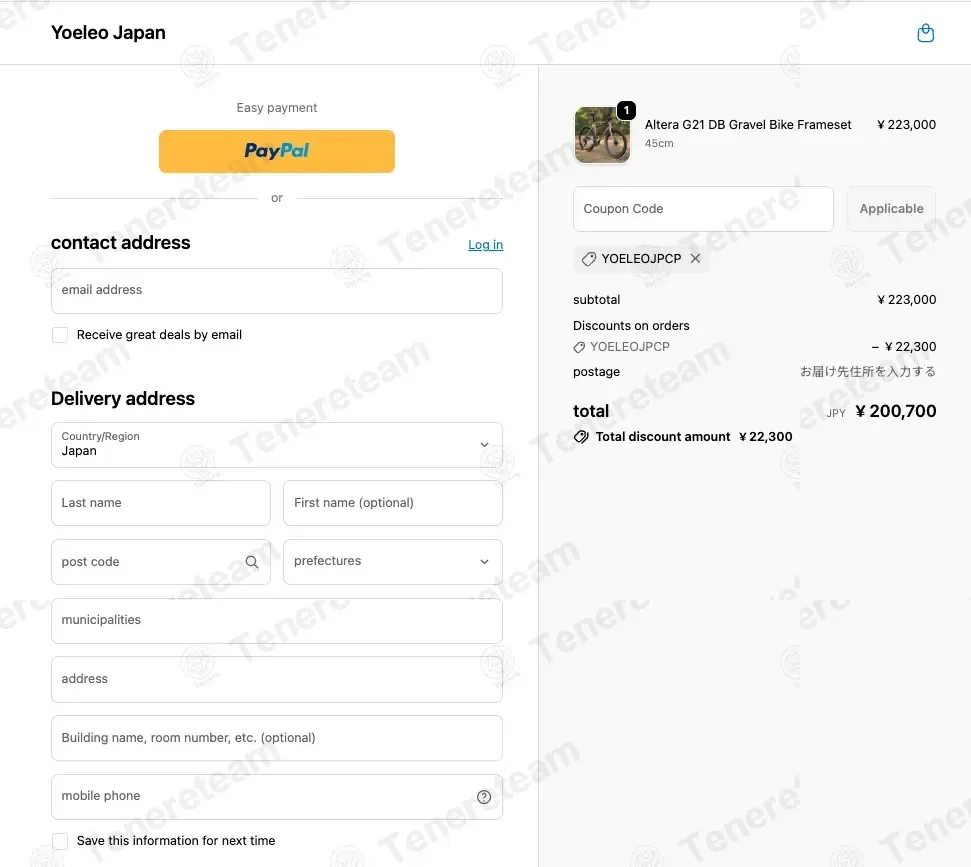Click the Last name input field

[161, 503]
